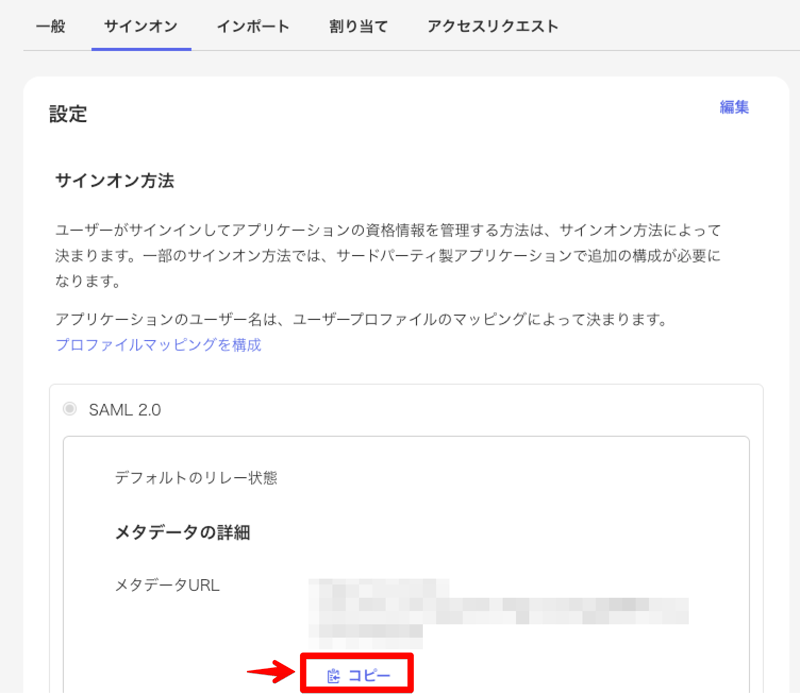The image size is (800, 695).
Task: Open the 一般 tab
Action: [50, 26]
